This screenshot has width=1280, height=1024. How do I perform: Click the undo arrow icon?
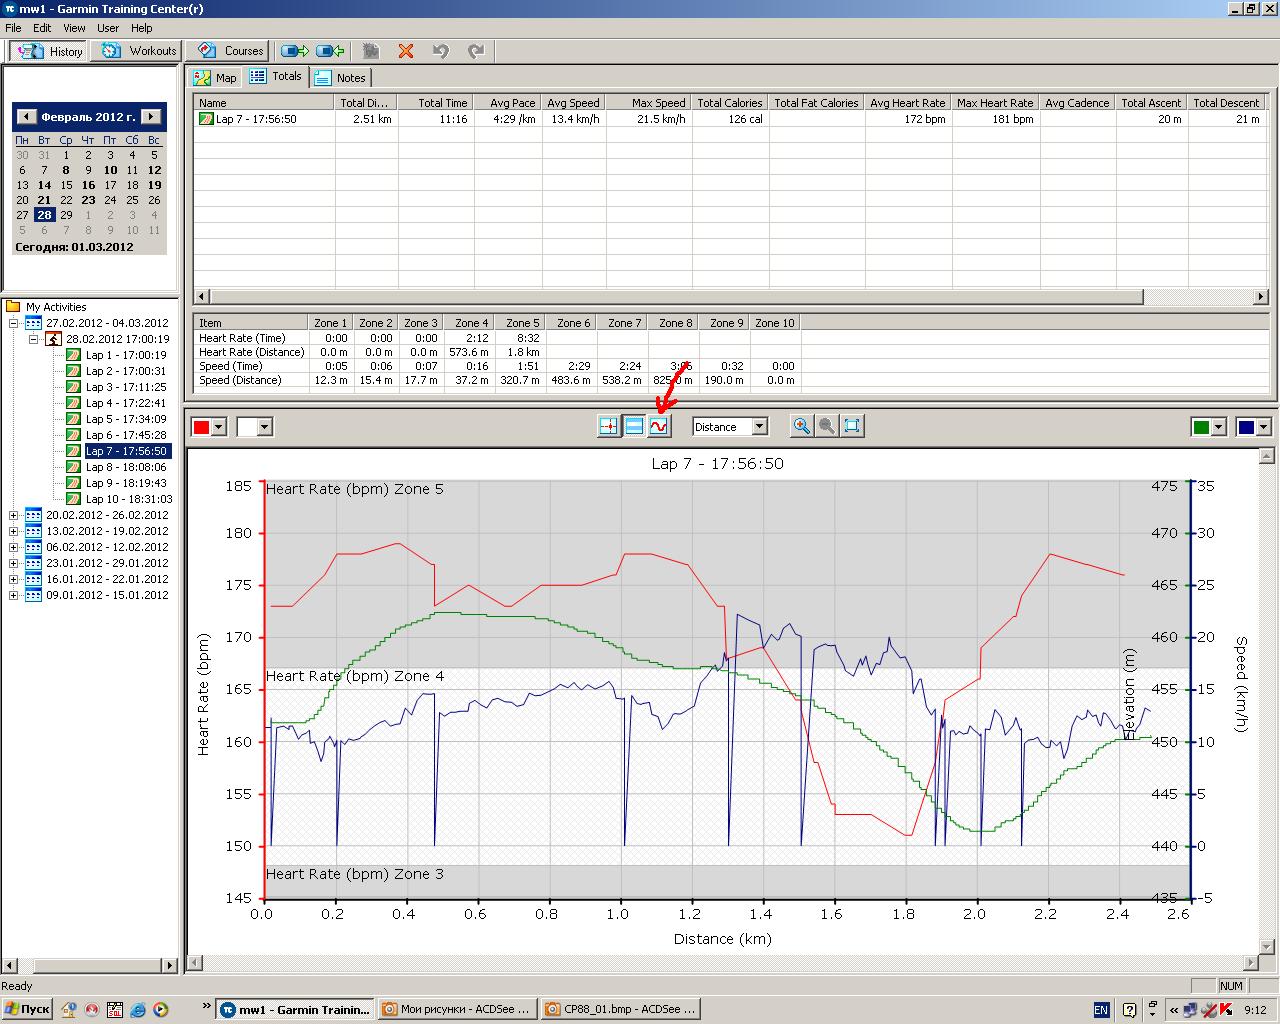pyautogui.click(x=440, y=50)
